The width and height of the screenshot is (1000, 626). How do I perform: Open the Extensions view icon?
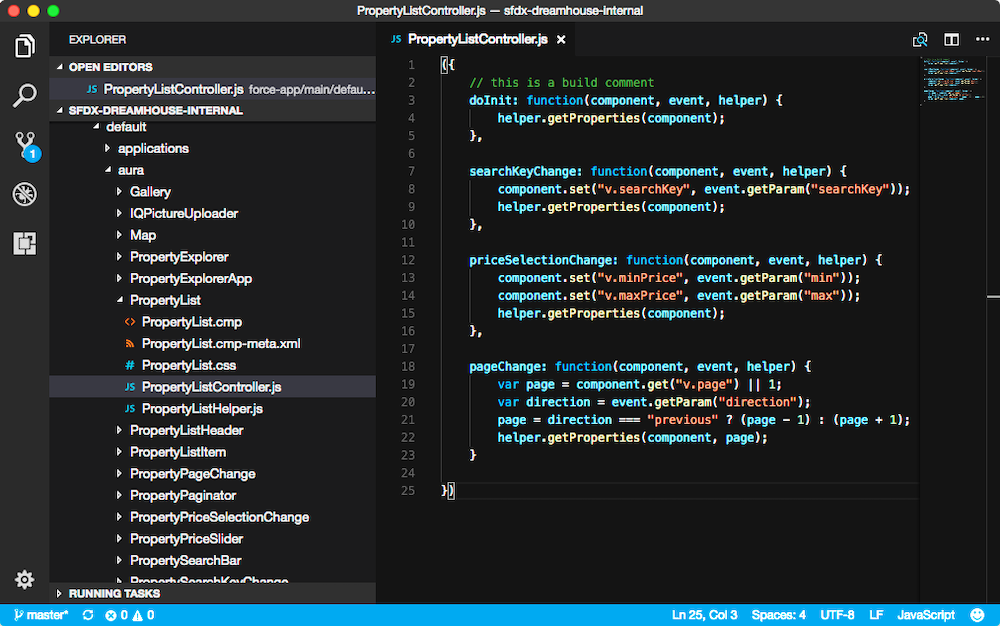pyautogui.click(x=24, y=243)
